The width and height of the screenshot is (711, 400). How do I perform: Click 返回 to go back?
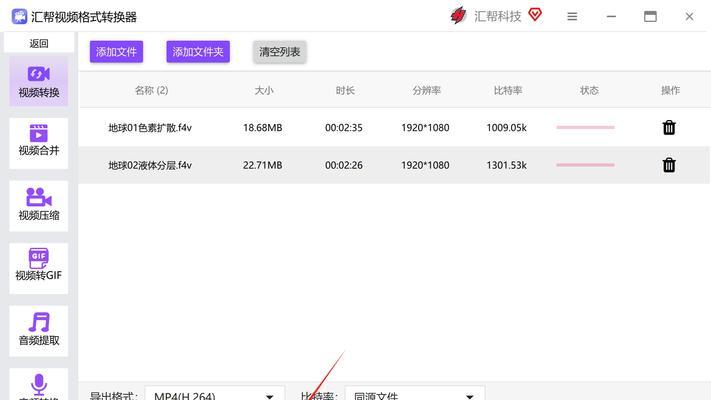[39, 43]
